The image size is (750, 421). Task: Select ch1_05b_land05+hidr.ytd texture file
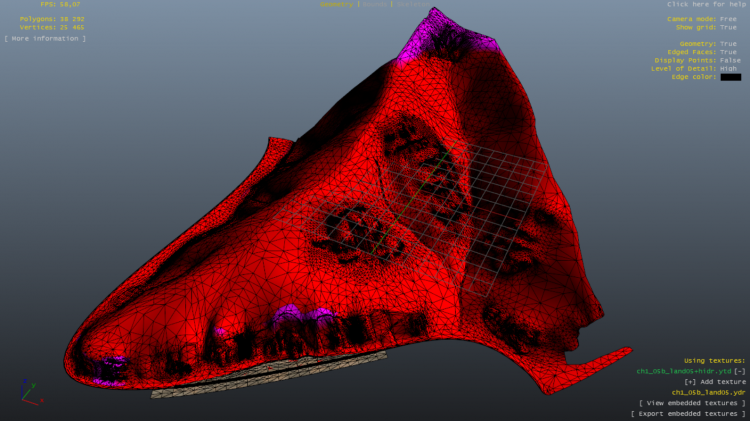684,371
